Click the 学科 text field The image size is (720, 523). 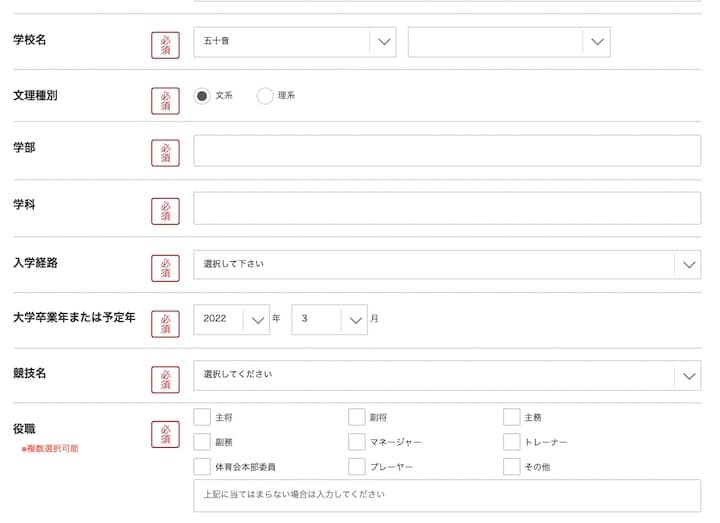(x=446, y=208)
